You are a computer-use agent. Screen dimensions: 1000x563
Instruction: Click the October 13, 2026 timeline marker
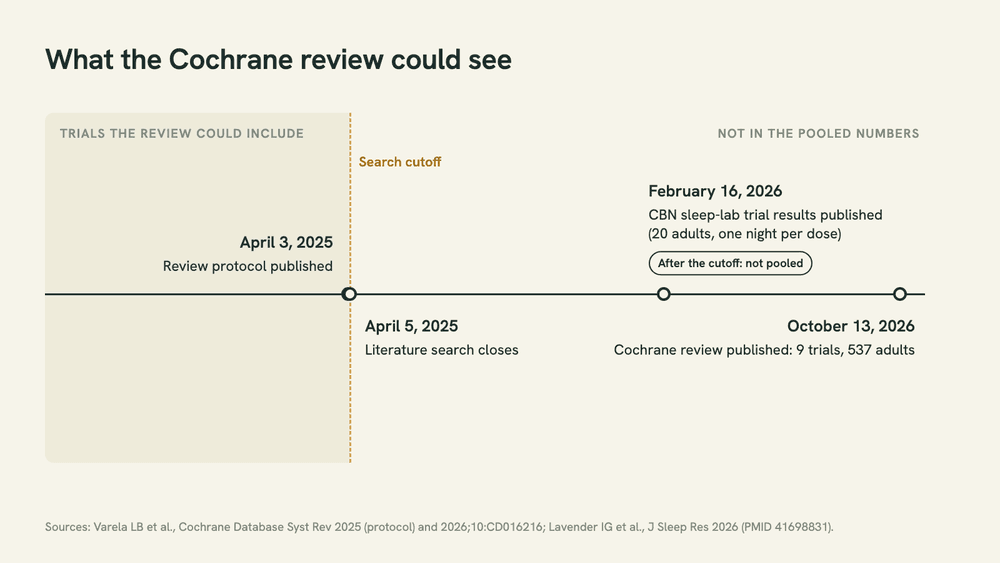point(899,294)
